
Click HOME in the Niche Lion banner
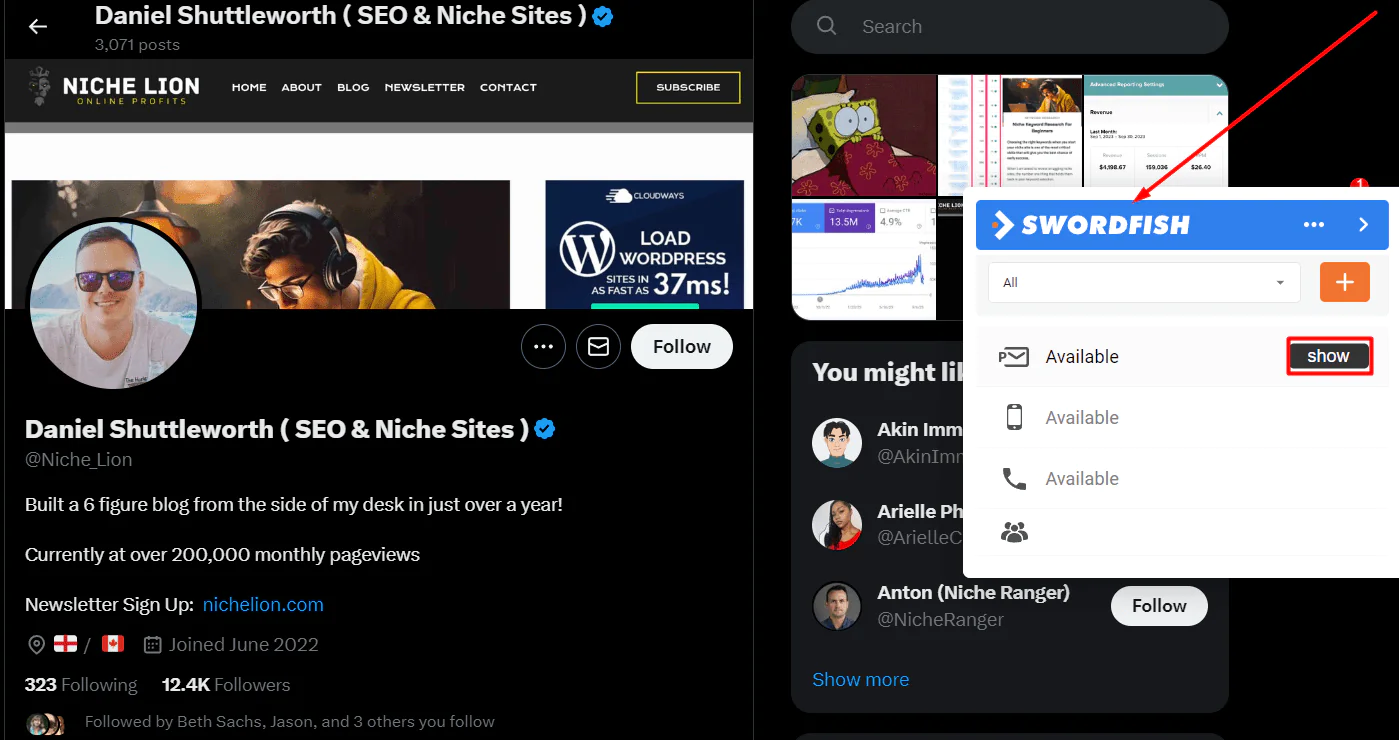coord(249,87)
